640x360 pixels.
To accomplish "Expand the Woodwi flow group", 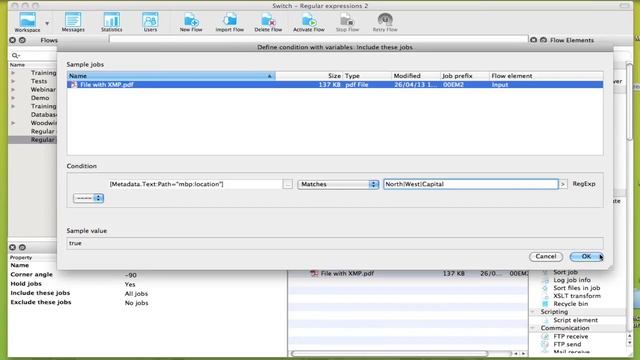I will (13, 123).
